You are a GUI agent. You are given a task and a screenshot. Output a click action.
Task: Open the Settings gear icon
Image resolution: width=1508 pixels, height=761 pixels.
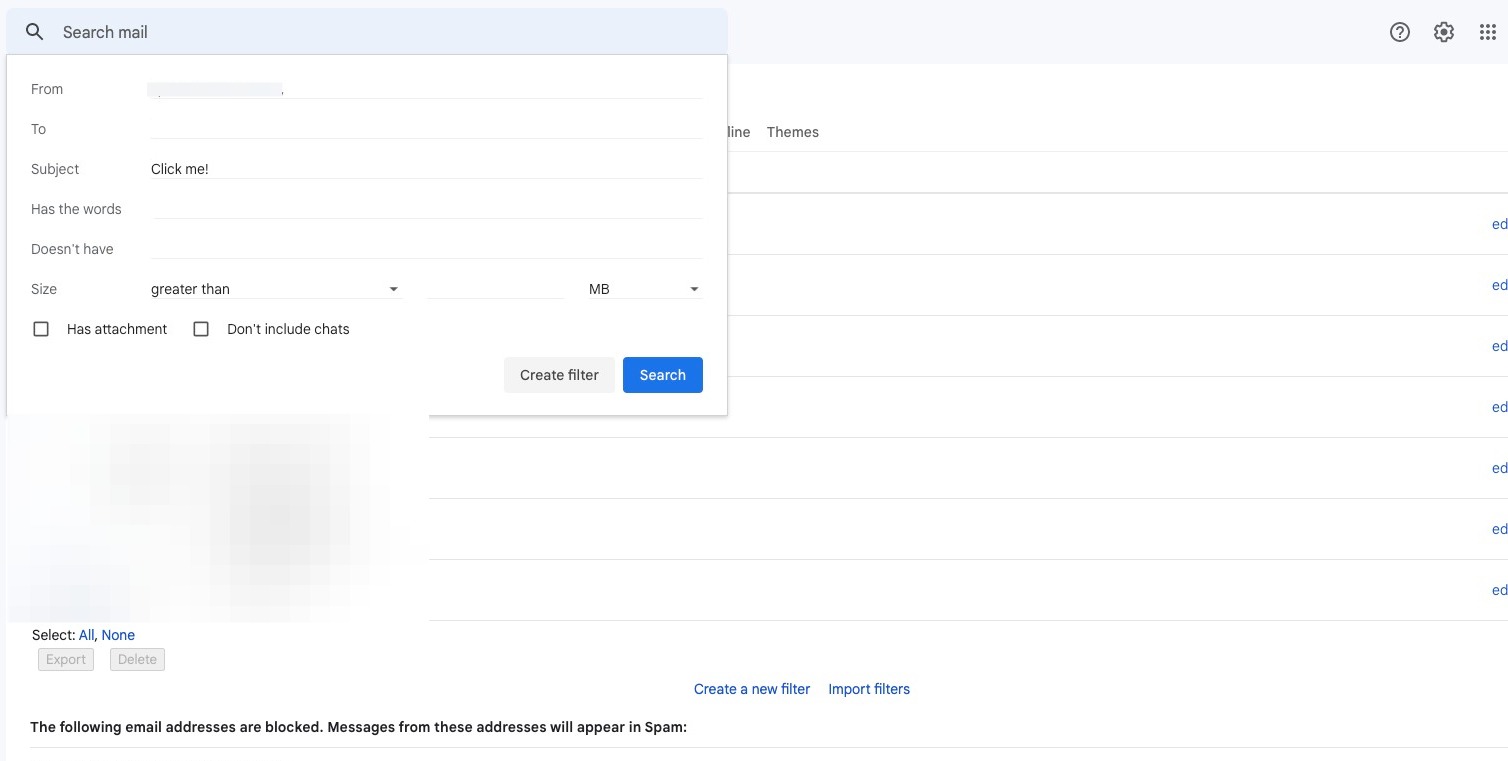(x=1444, y=32)
